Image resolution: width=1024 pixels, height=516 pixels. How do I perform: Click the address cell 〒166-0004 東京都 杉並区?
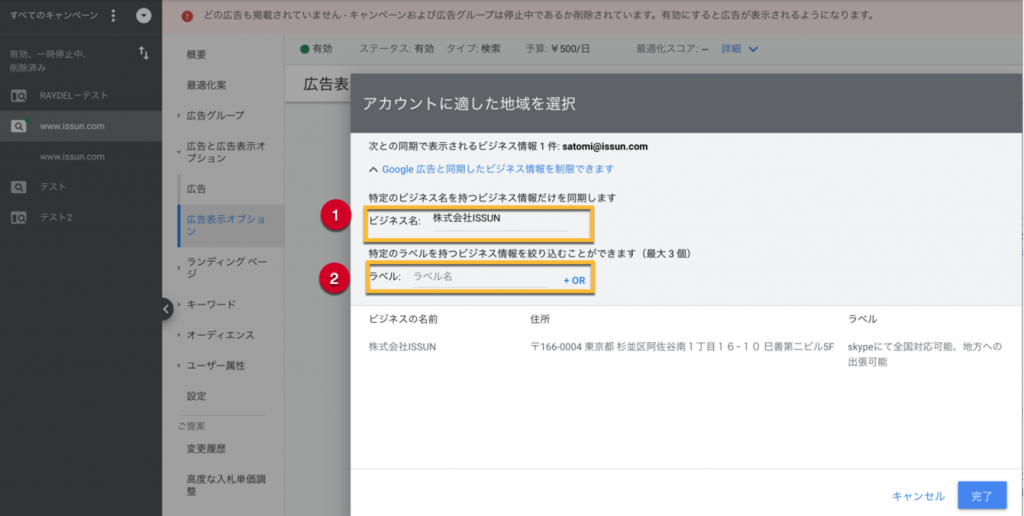(x=682, y=347)
